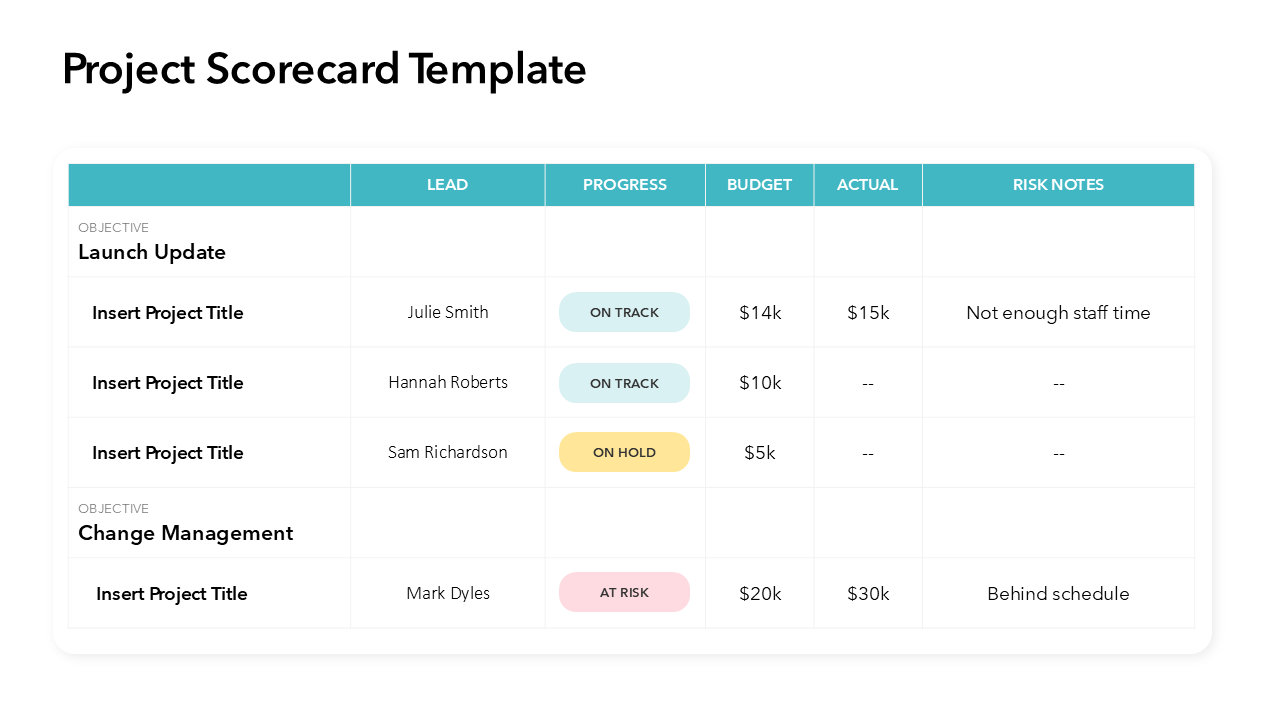
Task: Click the ON TRACK pill in Hannah Roberts' row
Action: pos(624,383)
